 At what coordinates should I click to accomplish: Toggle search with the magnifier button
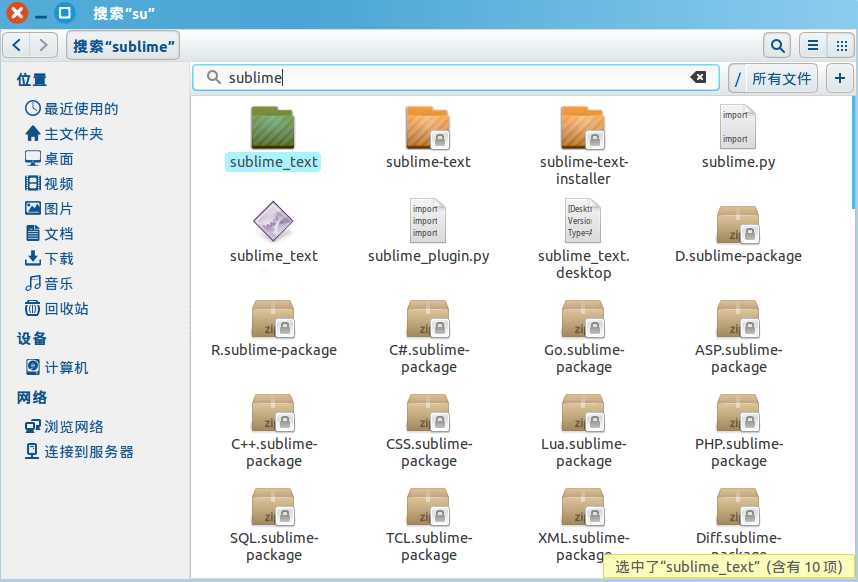click(x=777, y=45)
